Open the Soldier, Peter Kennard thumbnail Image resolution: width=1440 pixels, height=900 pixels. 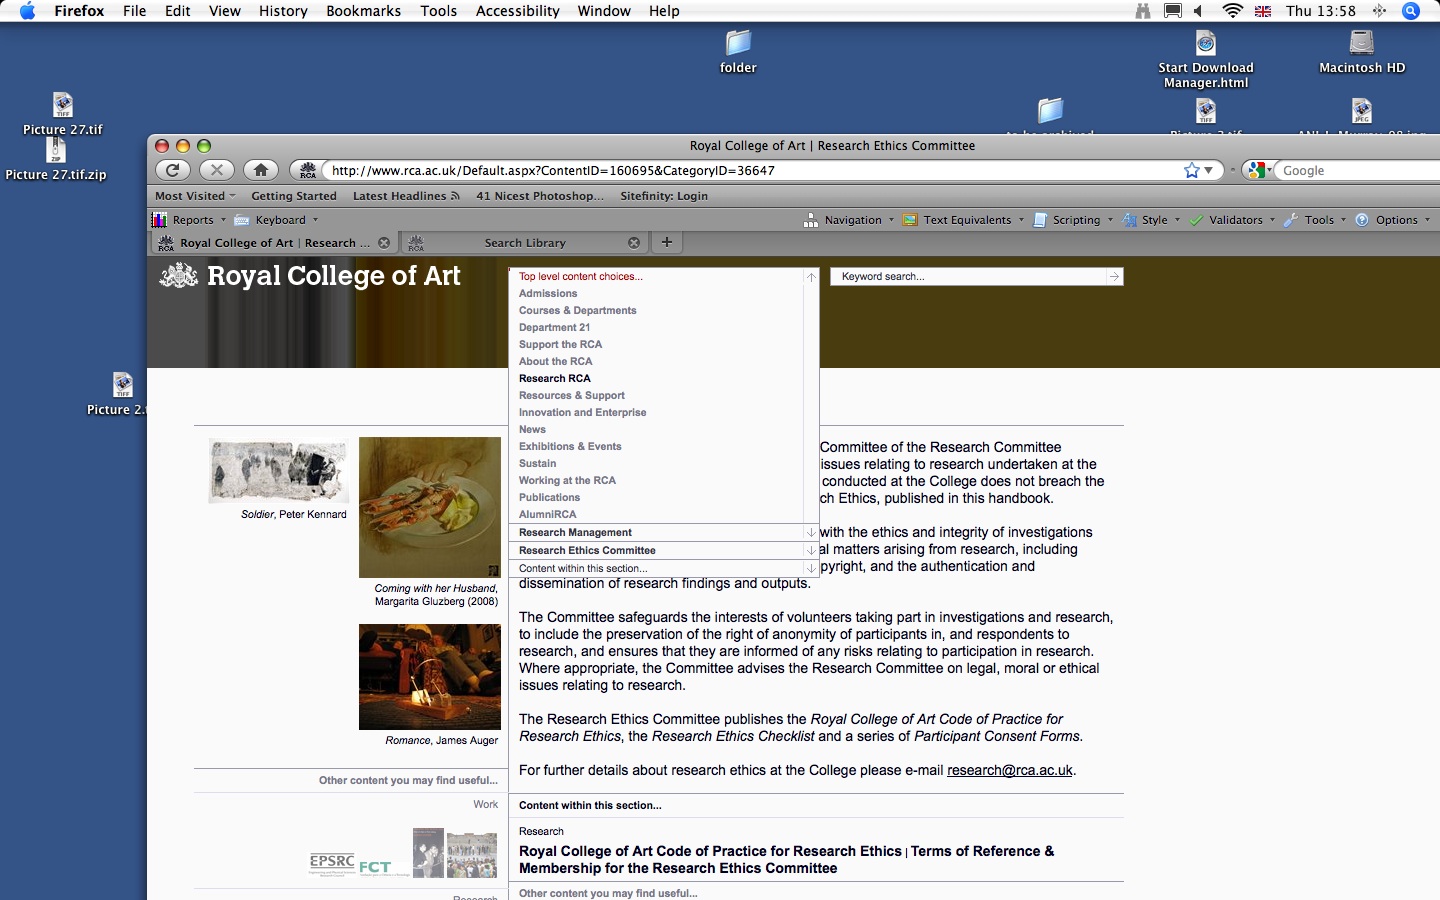point(279,470)
